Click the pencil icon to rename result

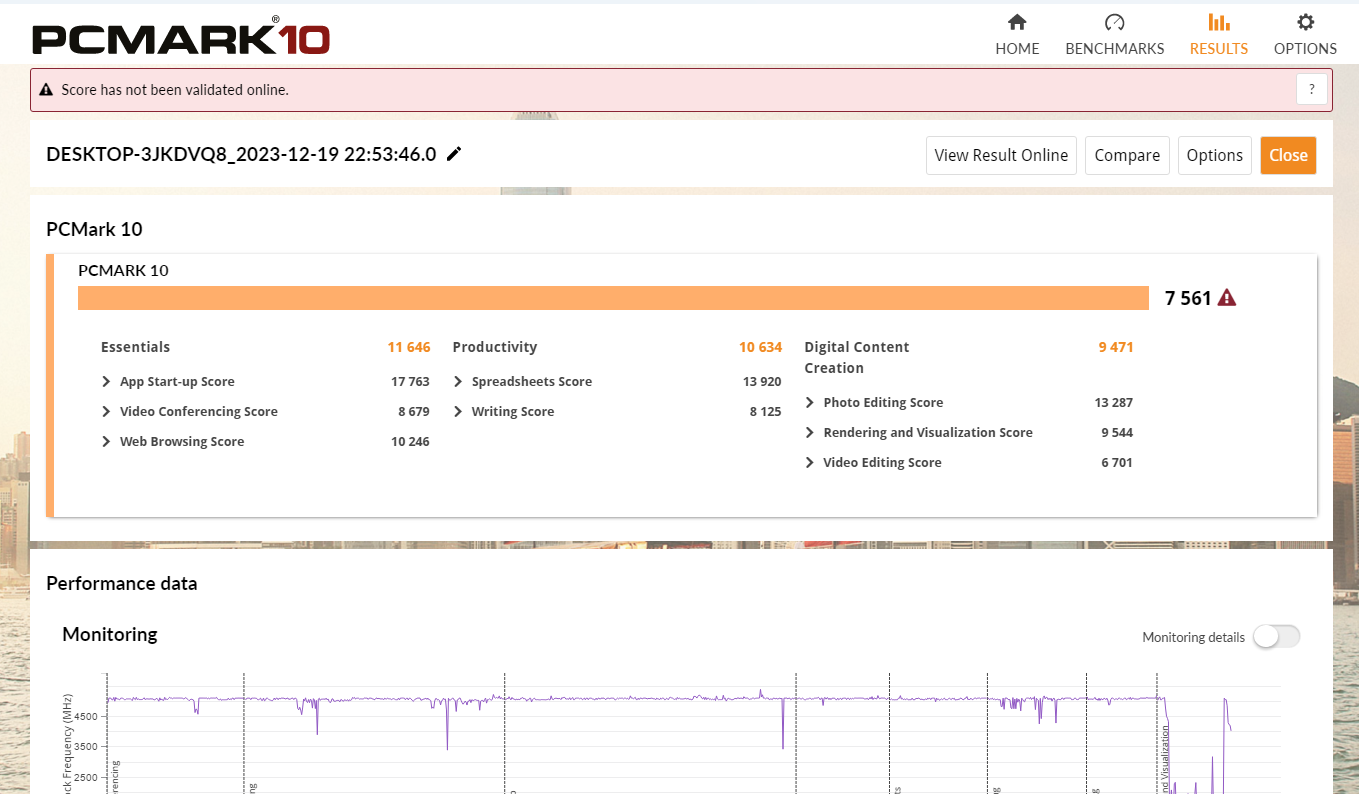pyautogui.click(x=454, y=154)
